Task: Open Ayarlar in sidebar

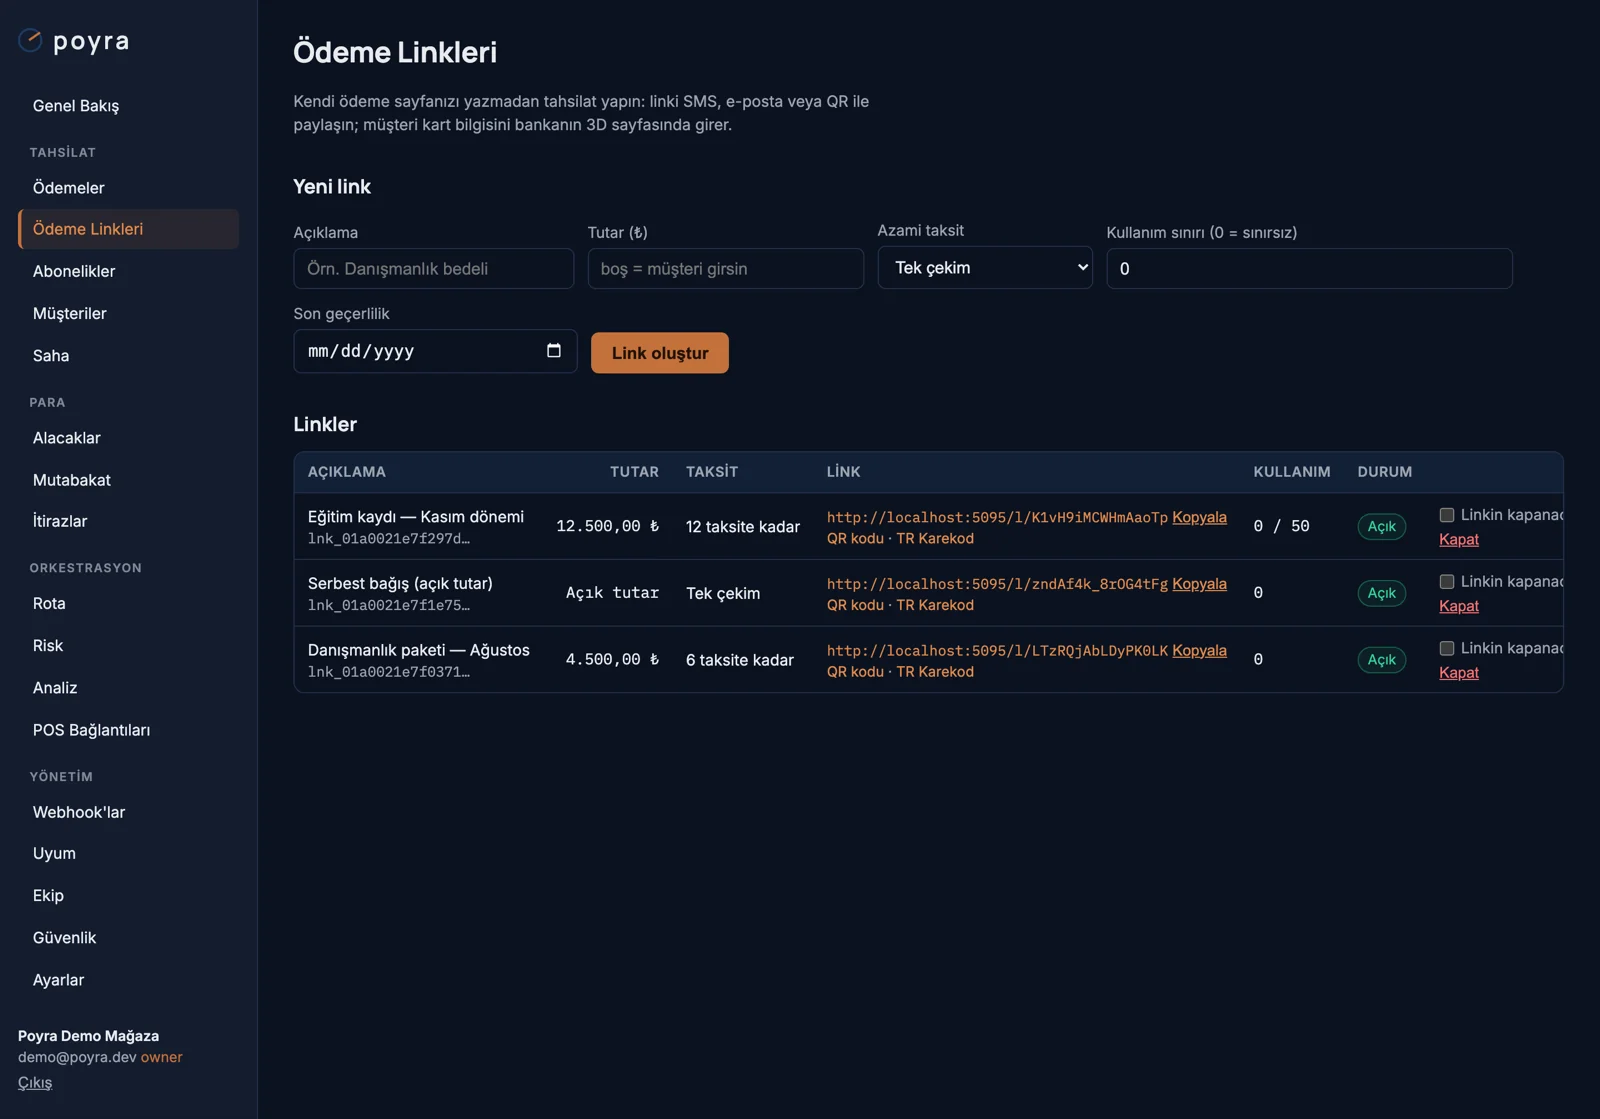Action: point(59,980)
